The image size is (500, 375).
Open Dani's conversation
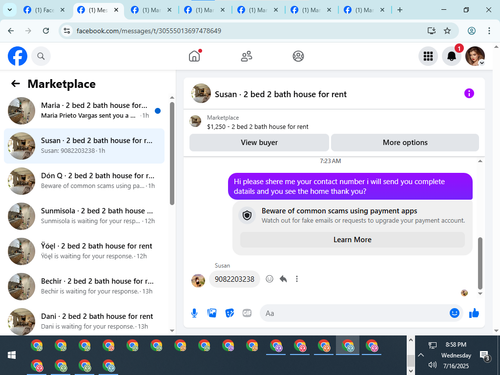coord(84,321)
